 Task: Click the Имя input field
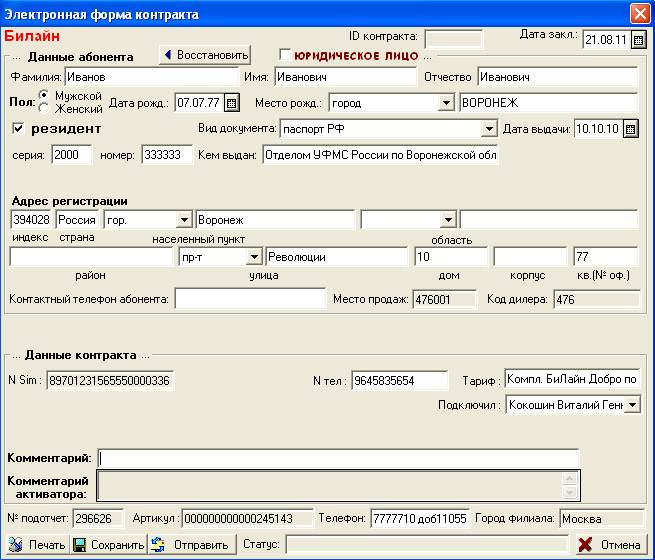[x=345, y=77]
